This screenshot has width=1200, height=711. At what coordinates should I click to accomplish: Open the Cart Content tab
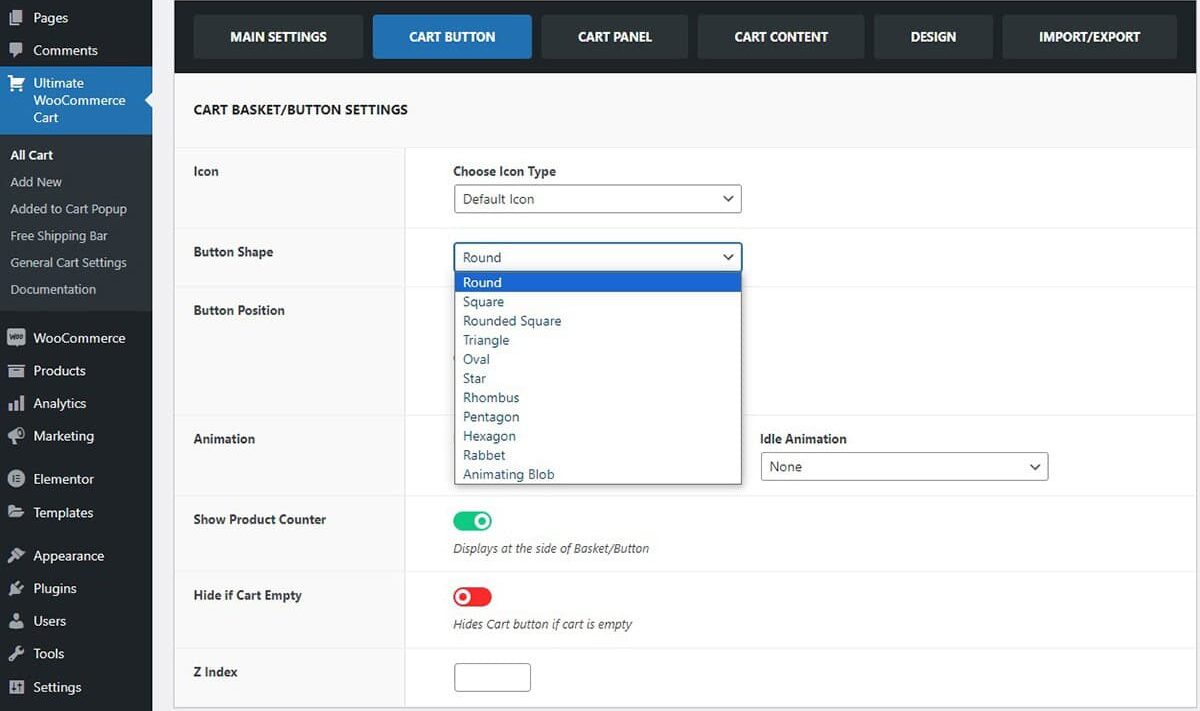tap(781, 37)
